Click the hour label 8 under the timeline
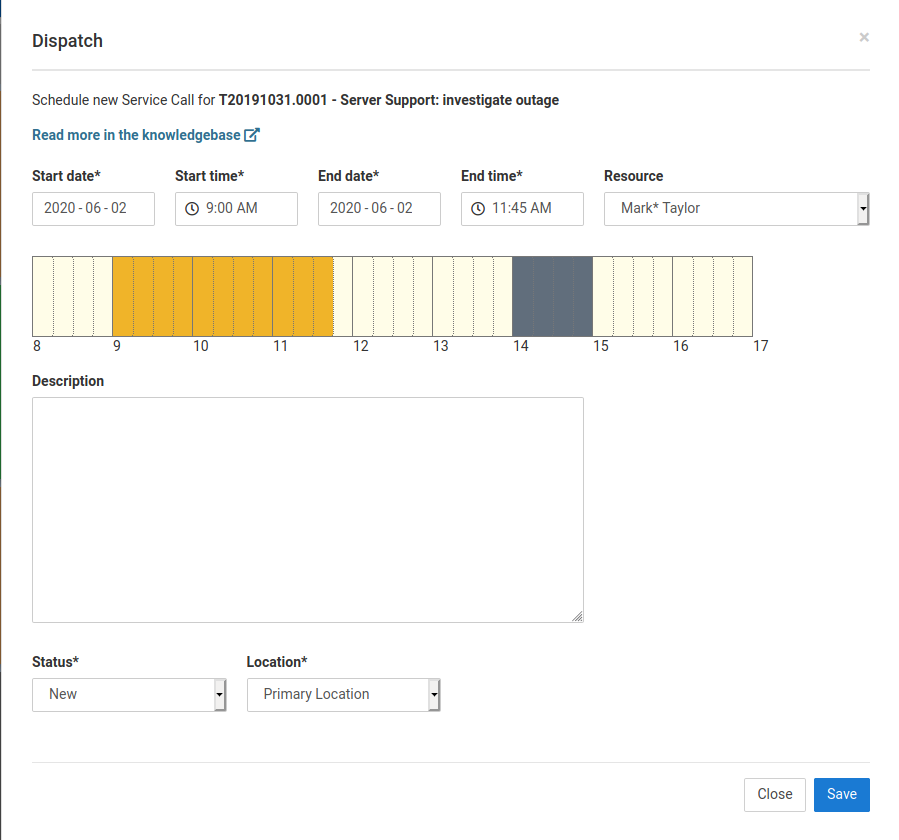 pos(37,346)
